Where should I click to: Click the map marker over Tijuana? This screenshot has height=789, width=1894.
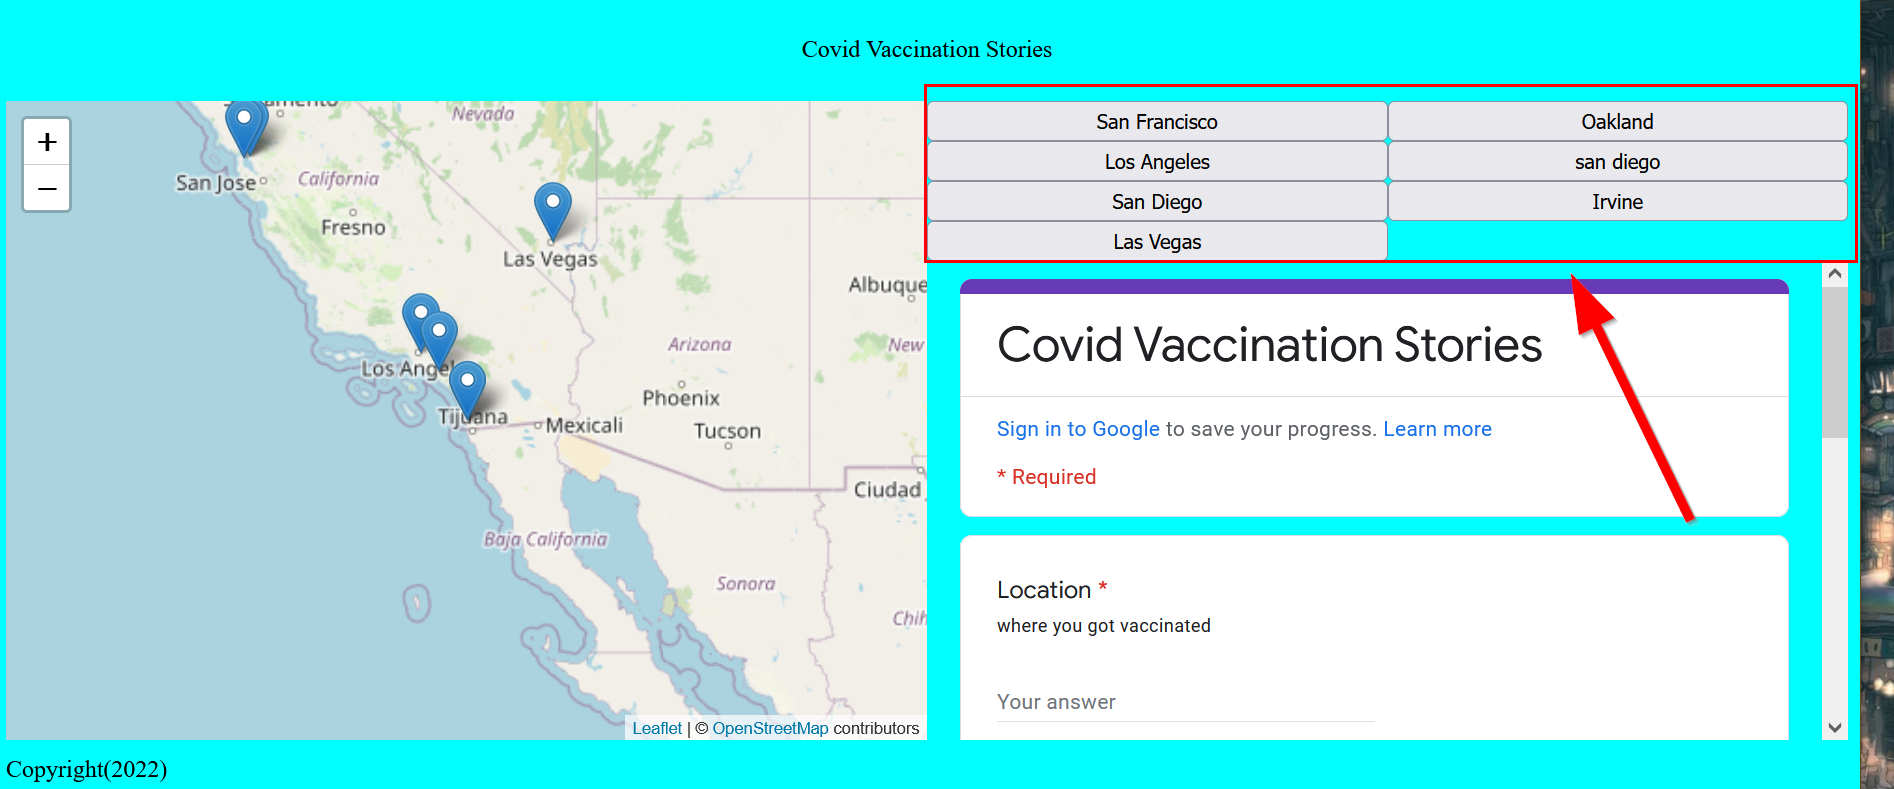467,386
